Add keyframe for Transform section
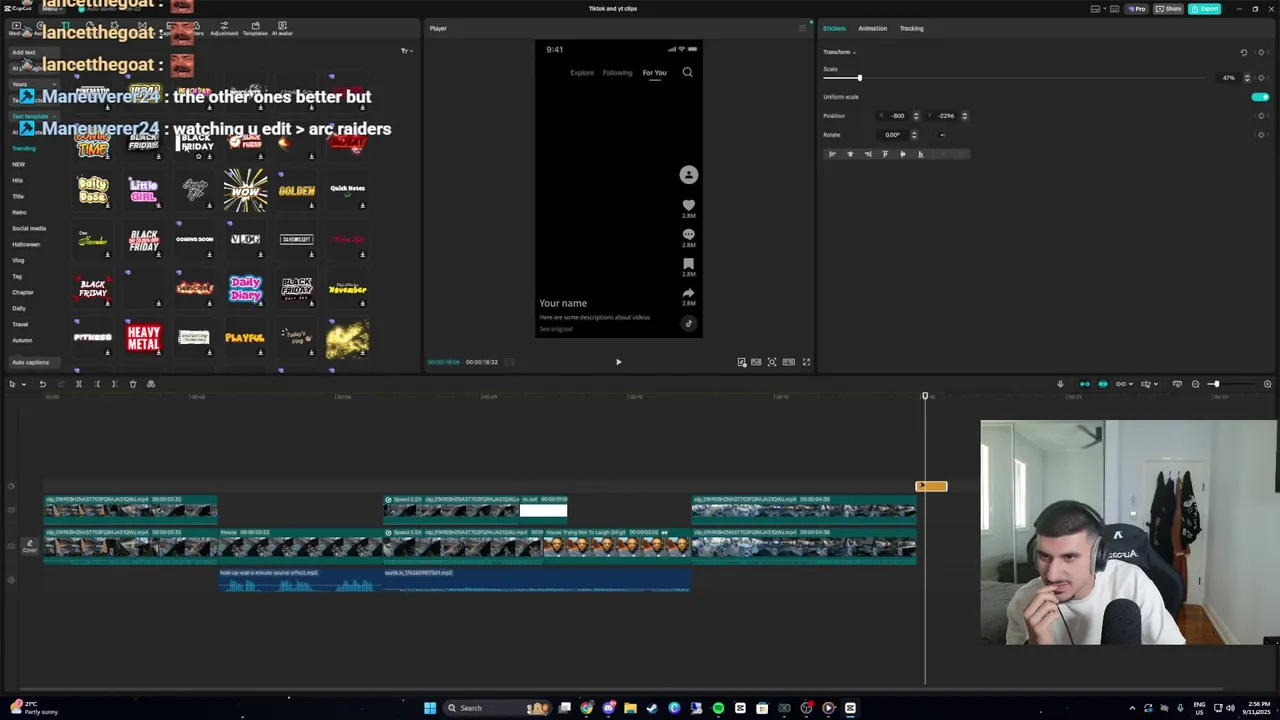 point(1261,52)
